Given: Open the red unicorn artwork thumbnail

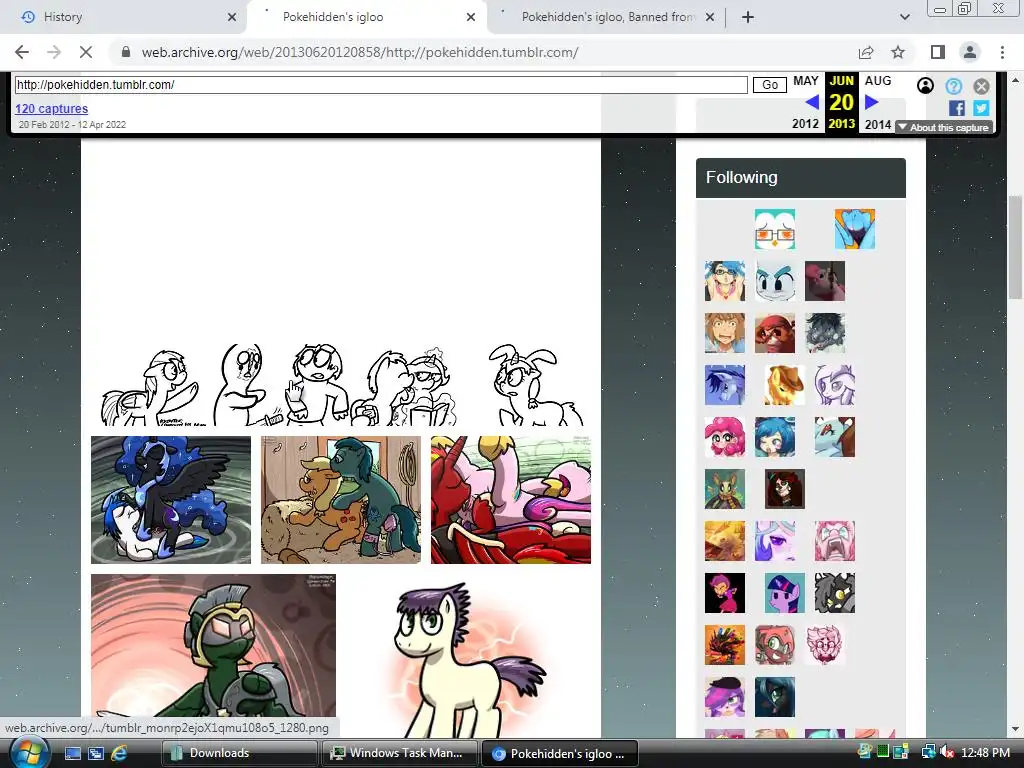Looking at the screenshot, I should click(511, 500).
